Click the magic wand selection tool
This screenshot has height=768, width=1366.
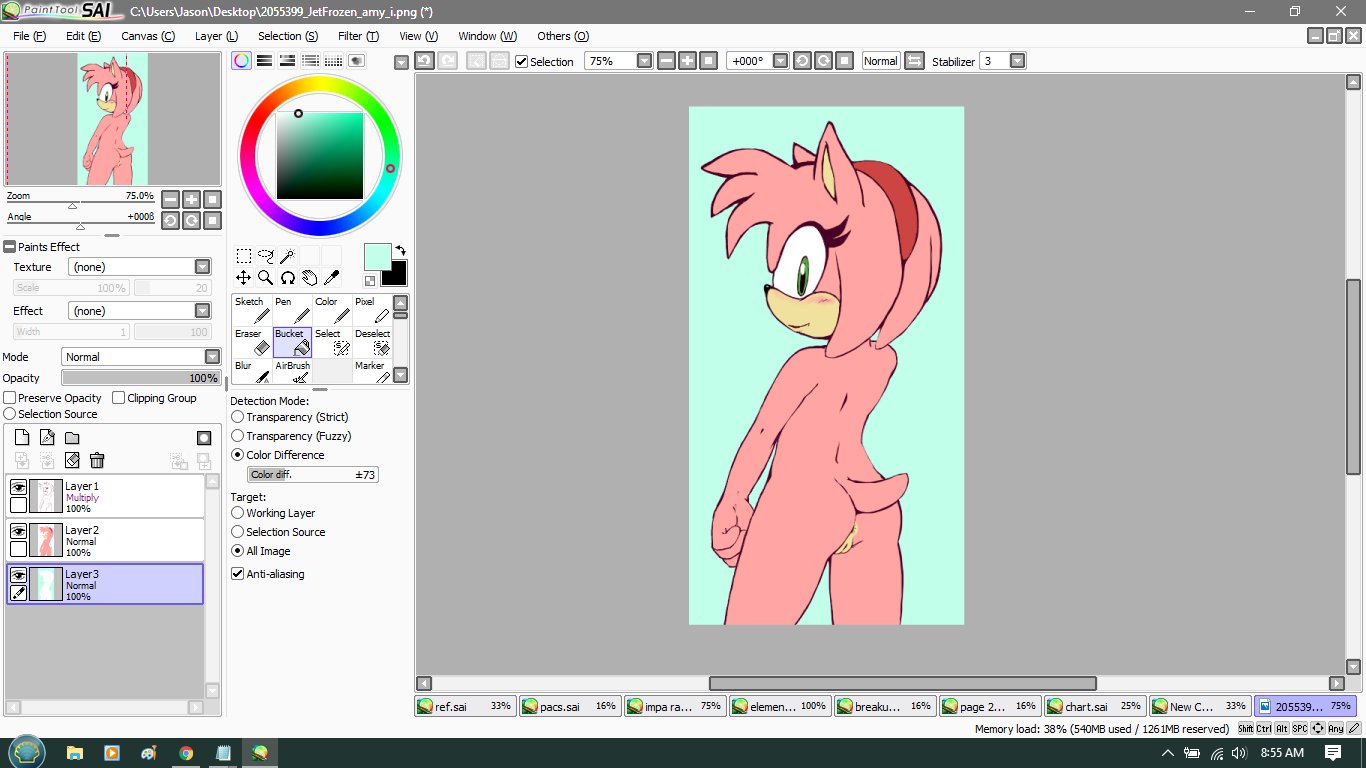[287, 256]
